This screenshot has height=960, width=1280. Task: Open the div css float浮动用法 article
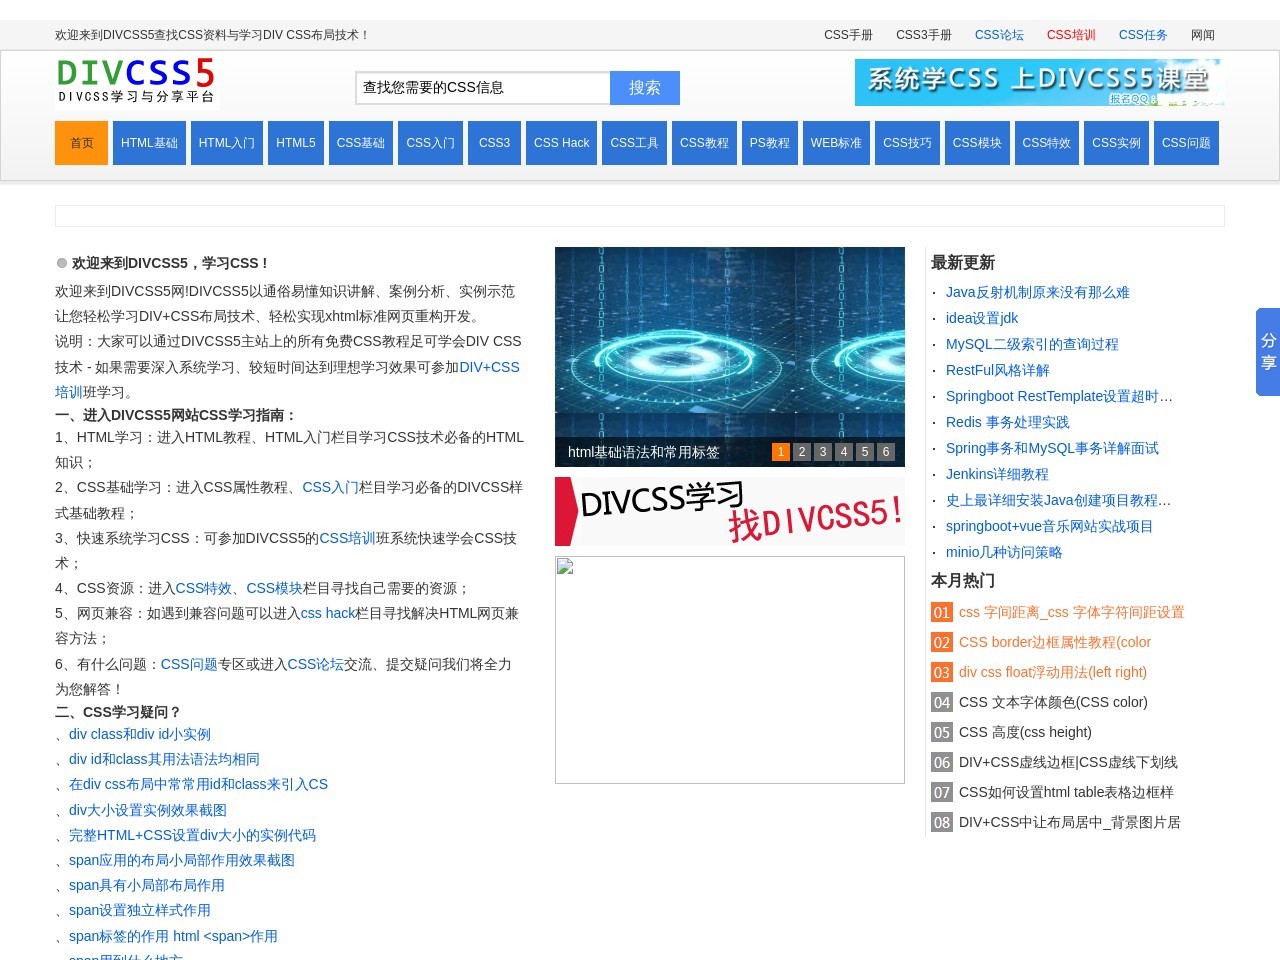tap(1052, 672)
